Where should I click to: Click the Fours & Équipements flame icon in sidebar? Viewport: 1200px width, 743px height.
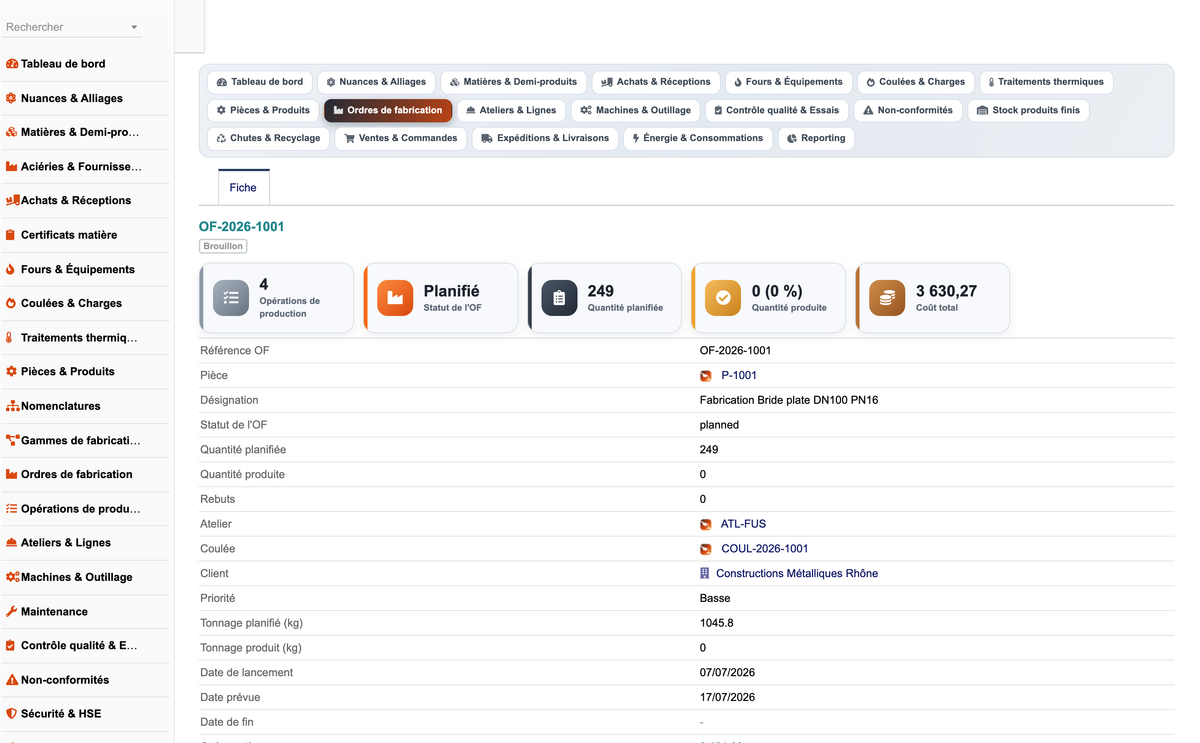click(x=12, y=269)
